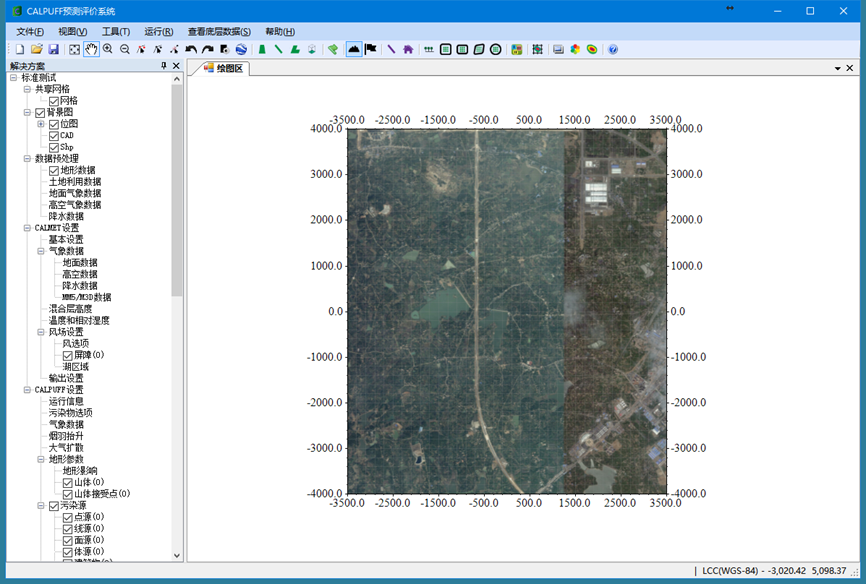Open the 文件(F) menu
The width and height of the screenshot is (866, 584).
pyautogui.click(x=31, y=32)
